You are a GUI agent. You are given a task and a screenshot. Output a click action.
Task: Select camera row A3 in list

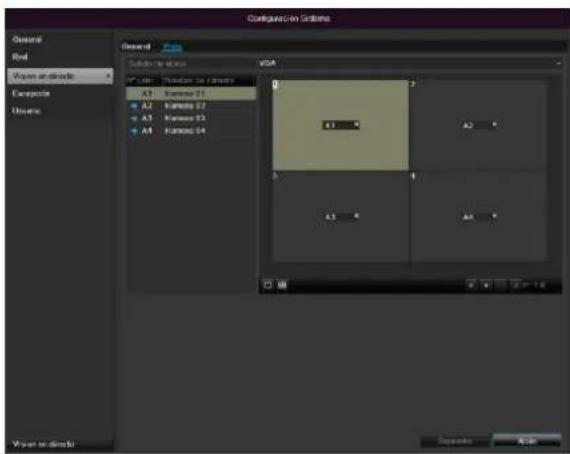click(191, 118)
